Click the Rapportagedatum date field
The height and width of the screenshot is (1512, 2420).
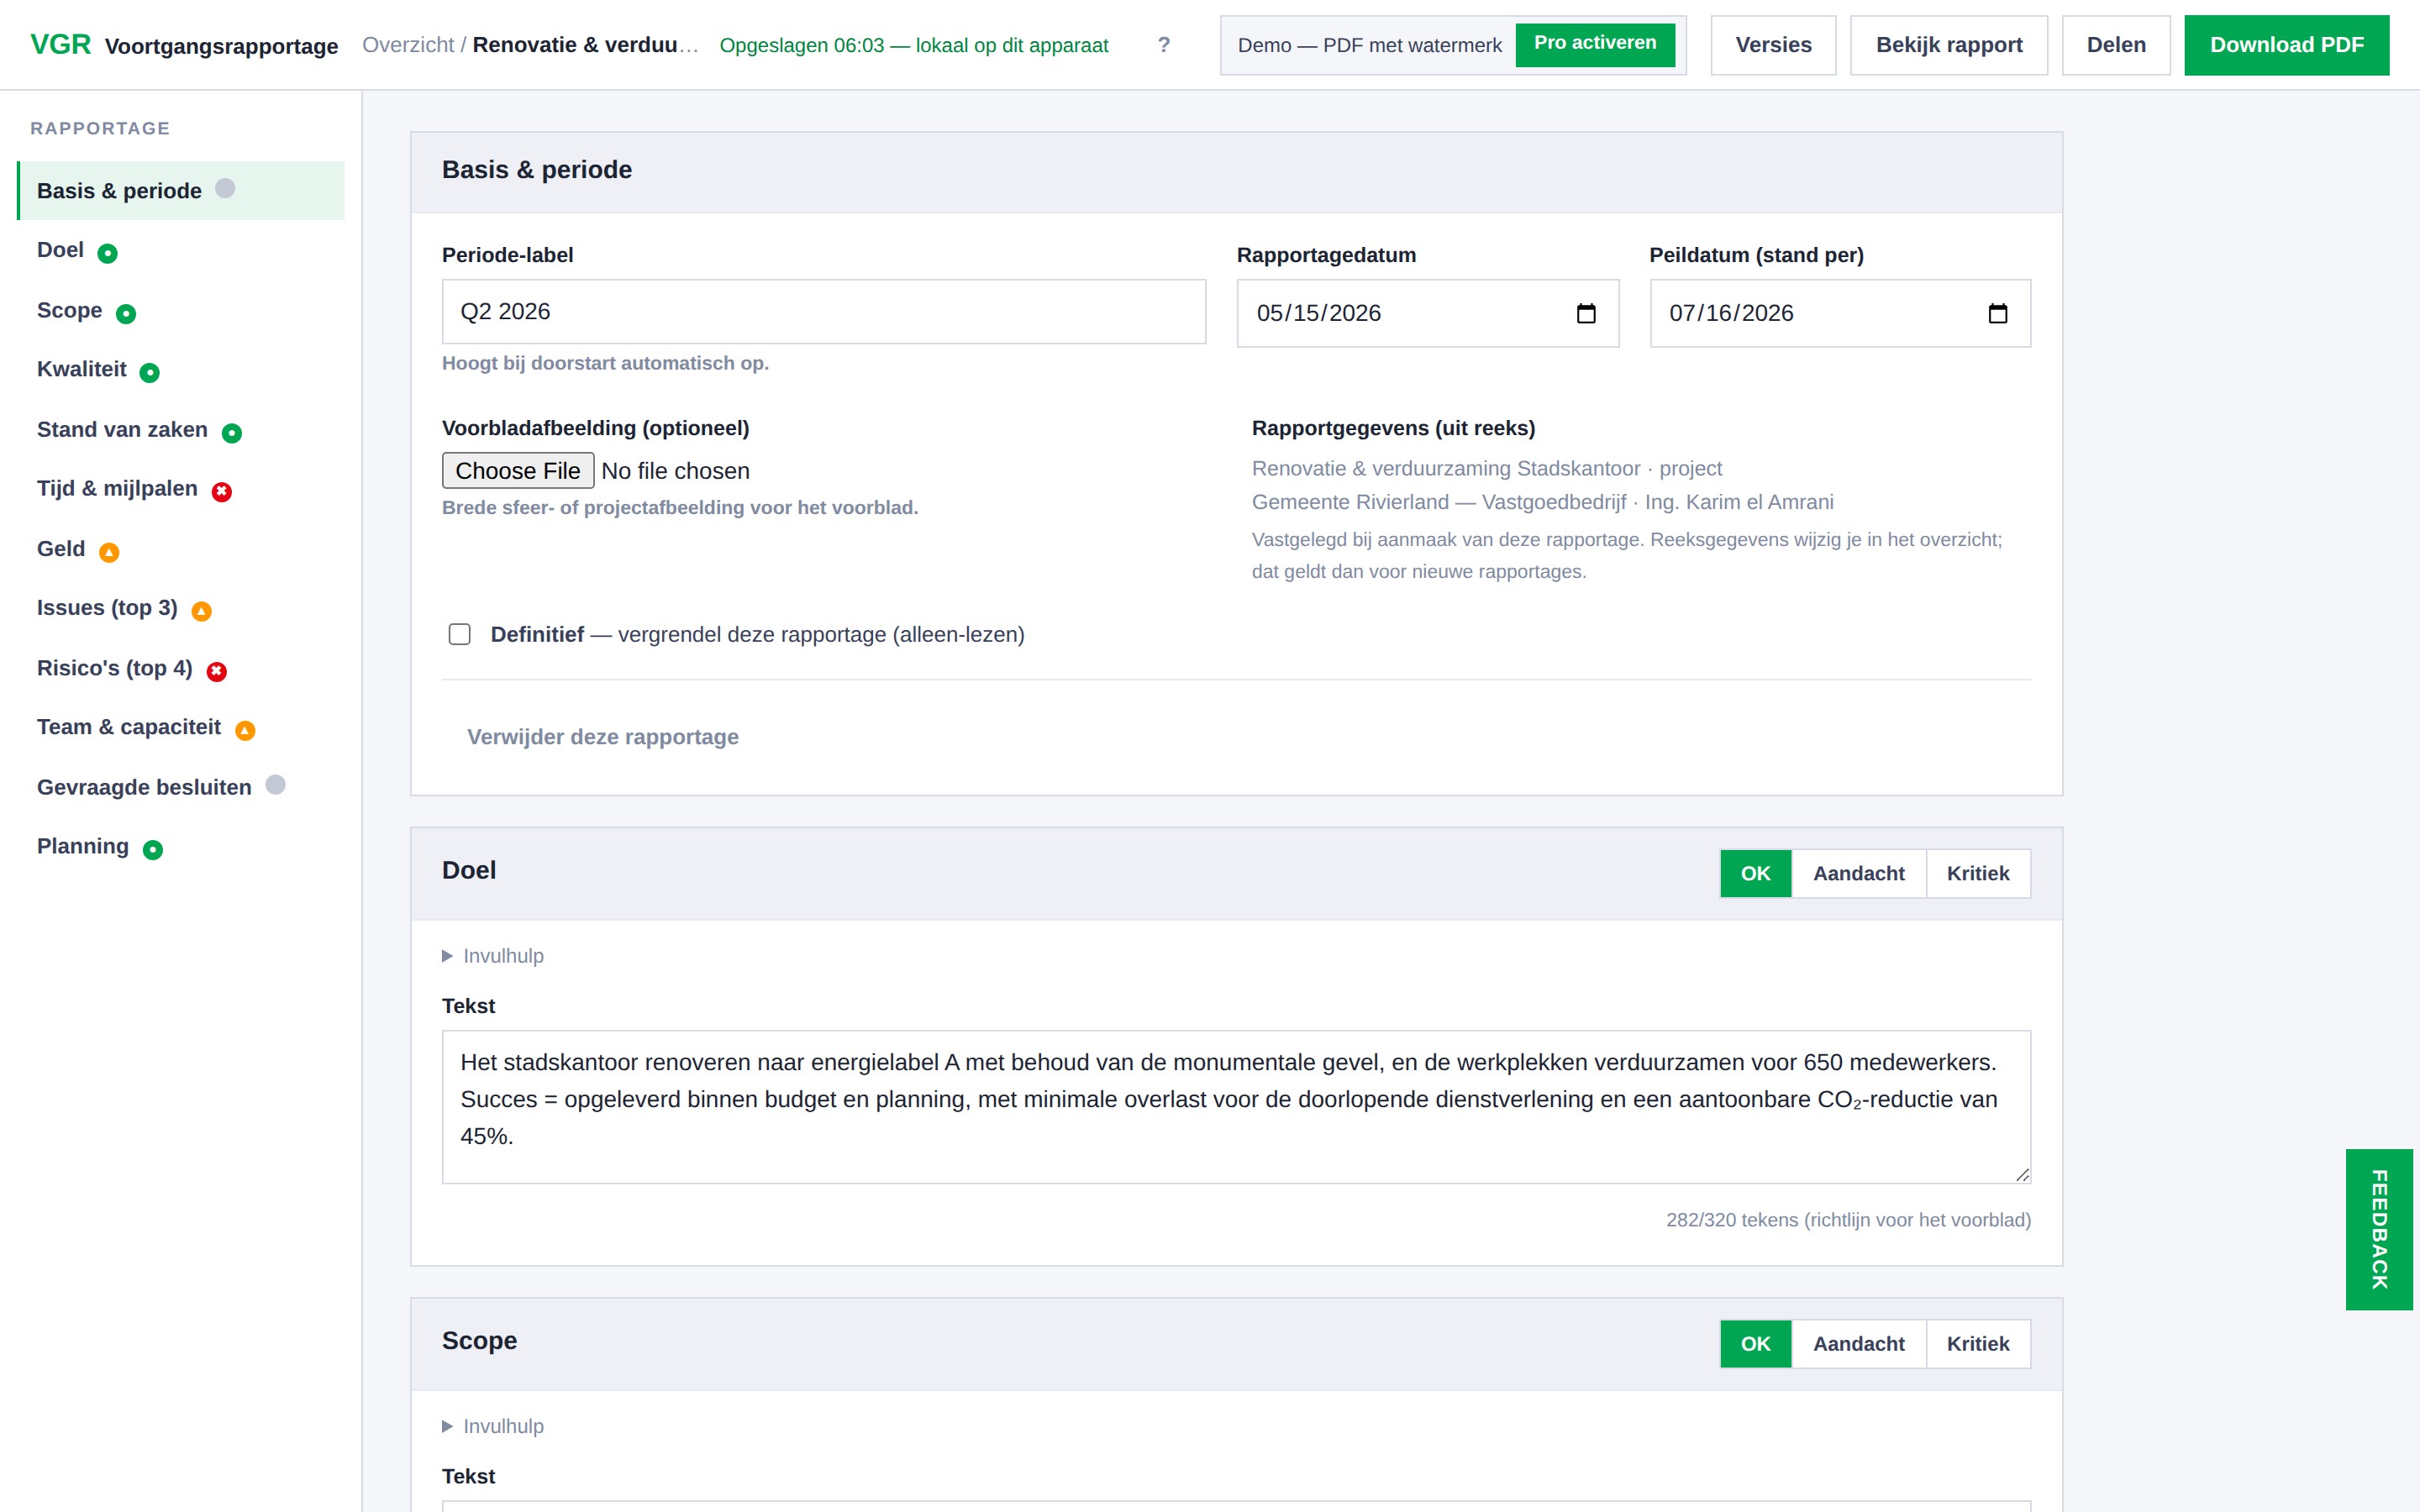pos(1427,314)
